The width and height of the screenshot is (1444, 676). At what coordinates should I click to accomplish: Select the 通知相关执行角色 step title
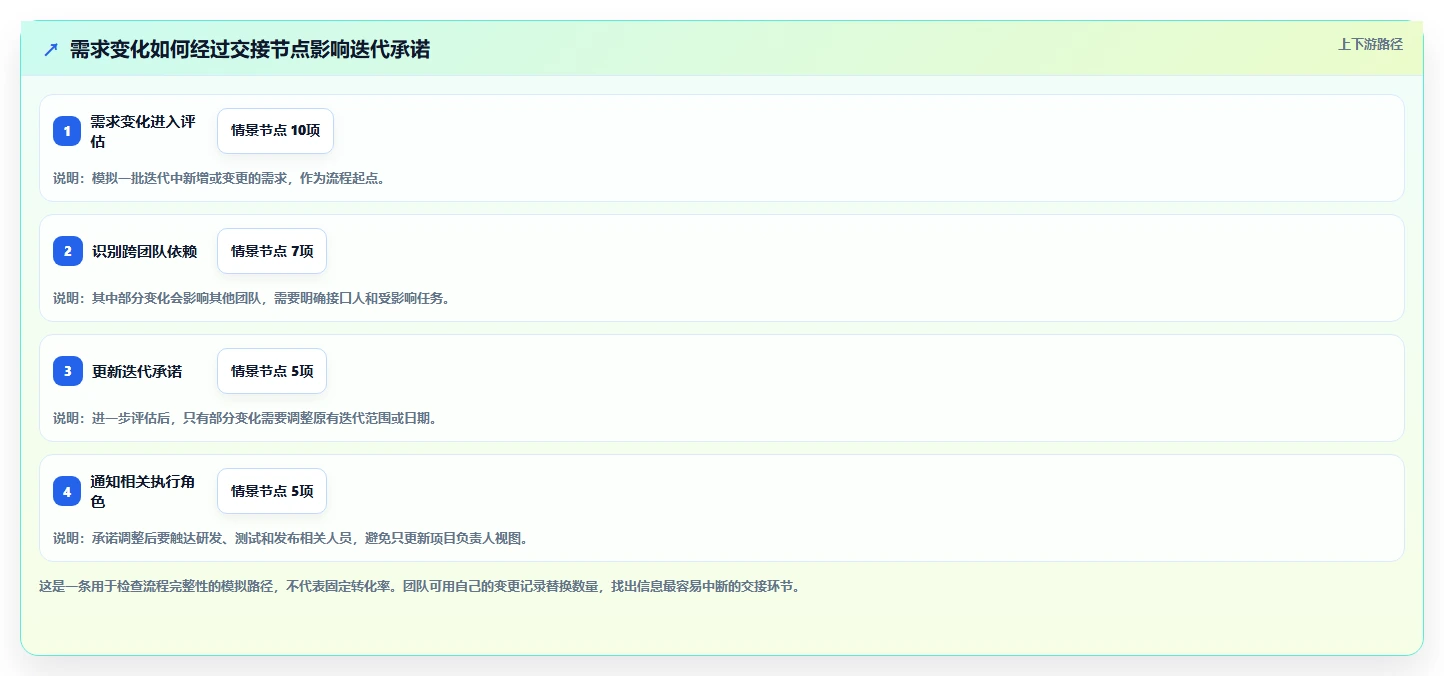pos(143,491)
